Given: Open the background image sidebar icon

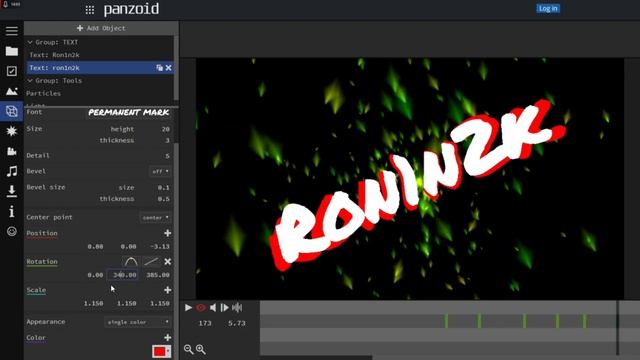Looking at the screenshot, I should 11,91.
